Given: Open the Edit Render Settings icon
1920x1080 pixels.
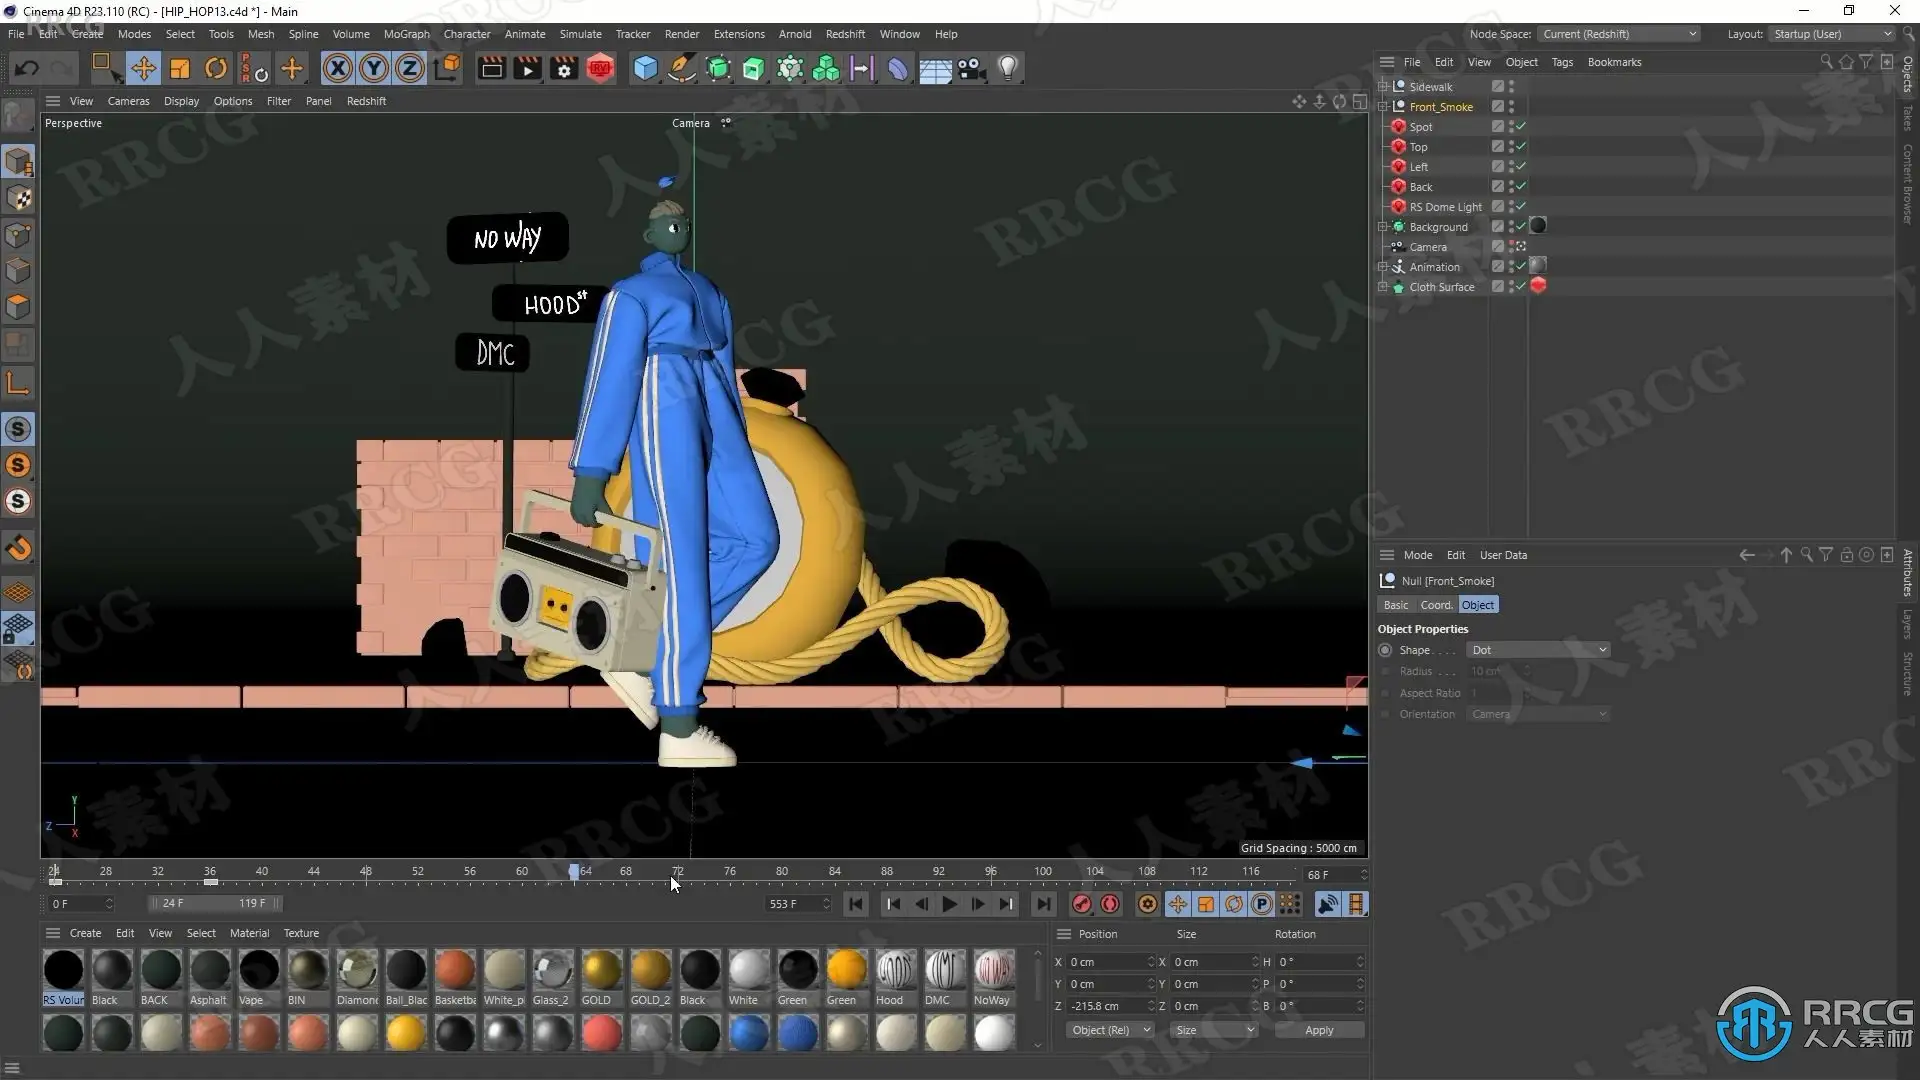Looking at the screenshot, I should (x=564, y=68).
